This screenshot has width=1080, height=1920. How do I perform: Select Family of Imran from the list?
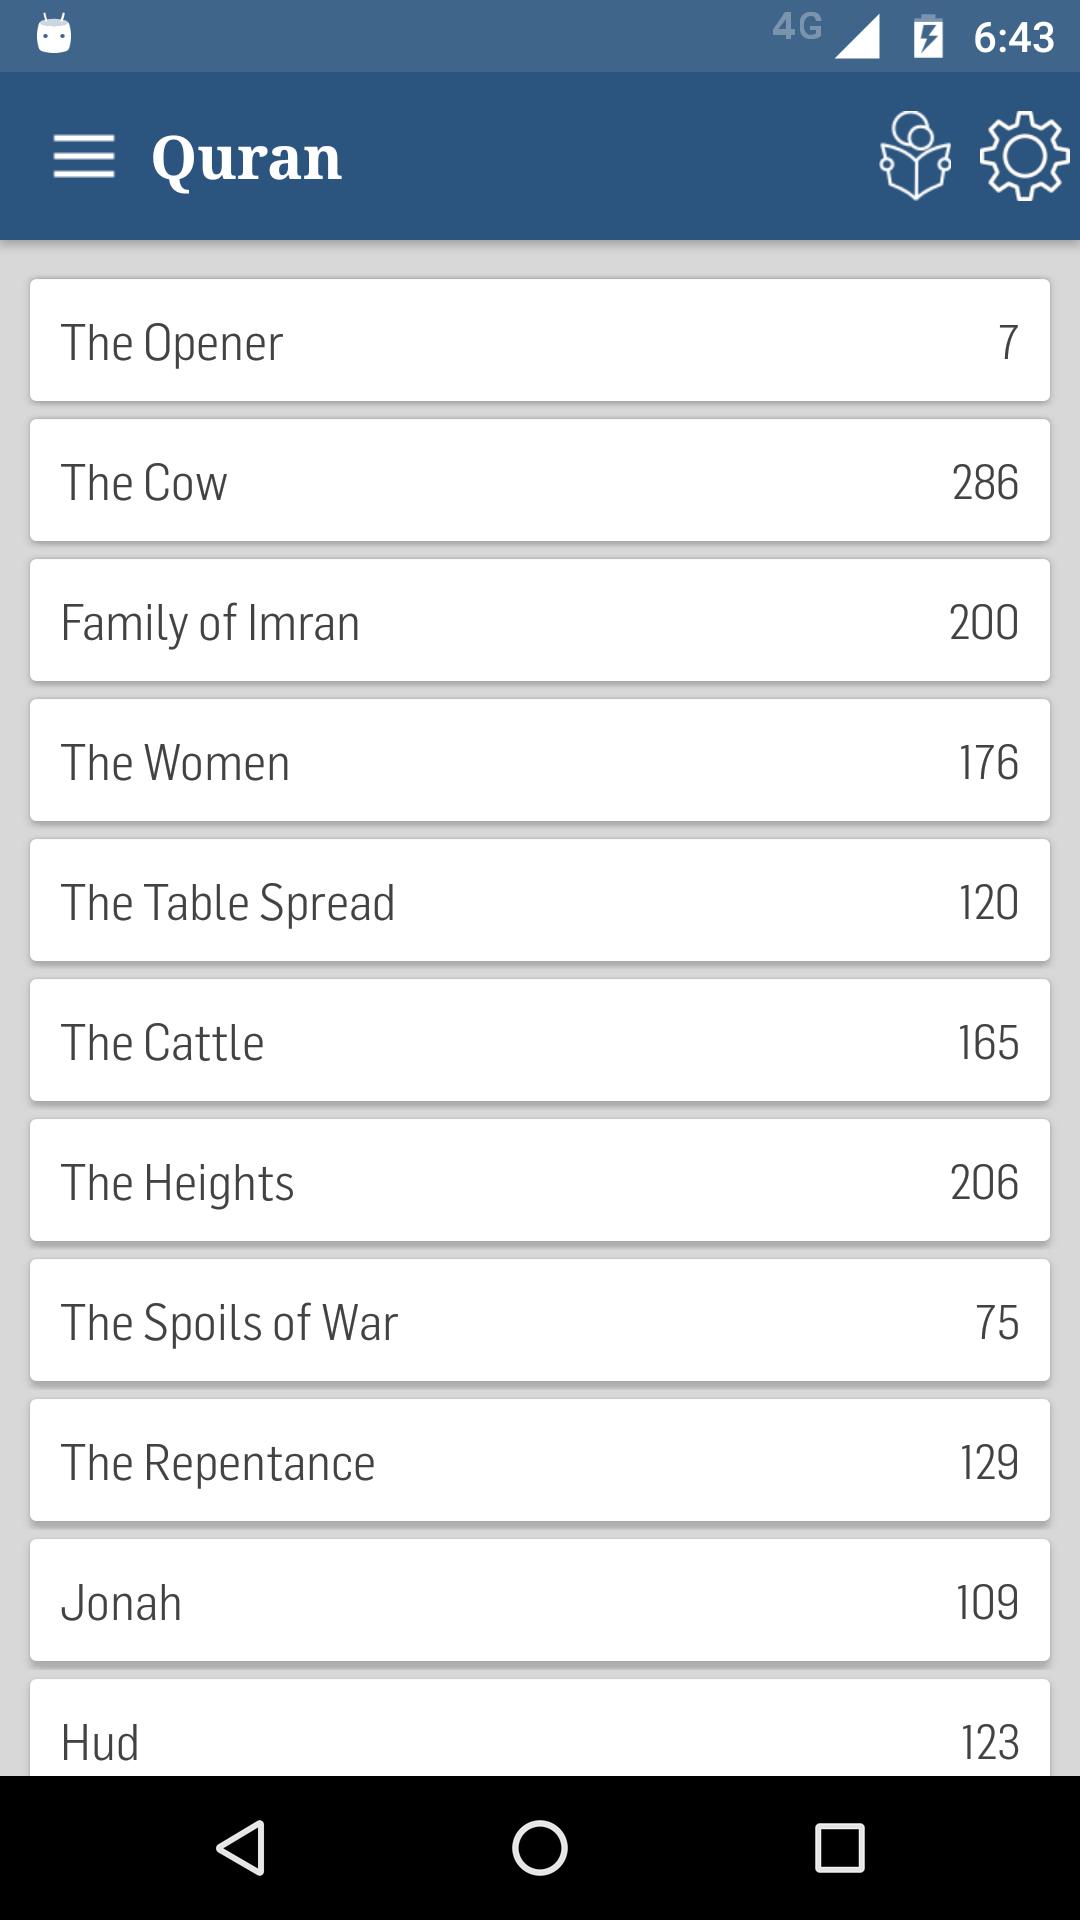tap(540, 620)
